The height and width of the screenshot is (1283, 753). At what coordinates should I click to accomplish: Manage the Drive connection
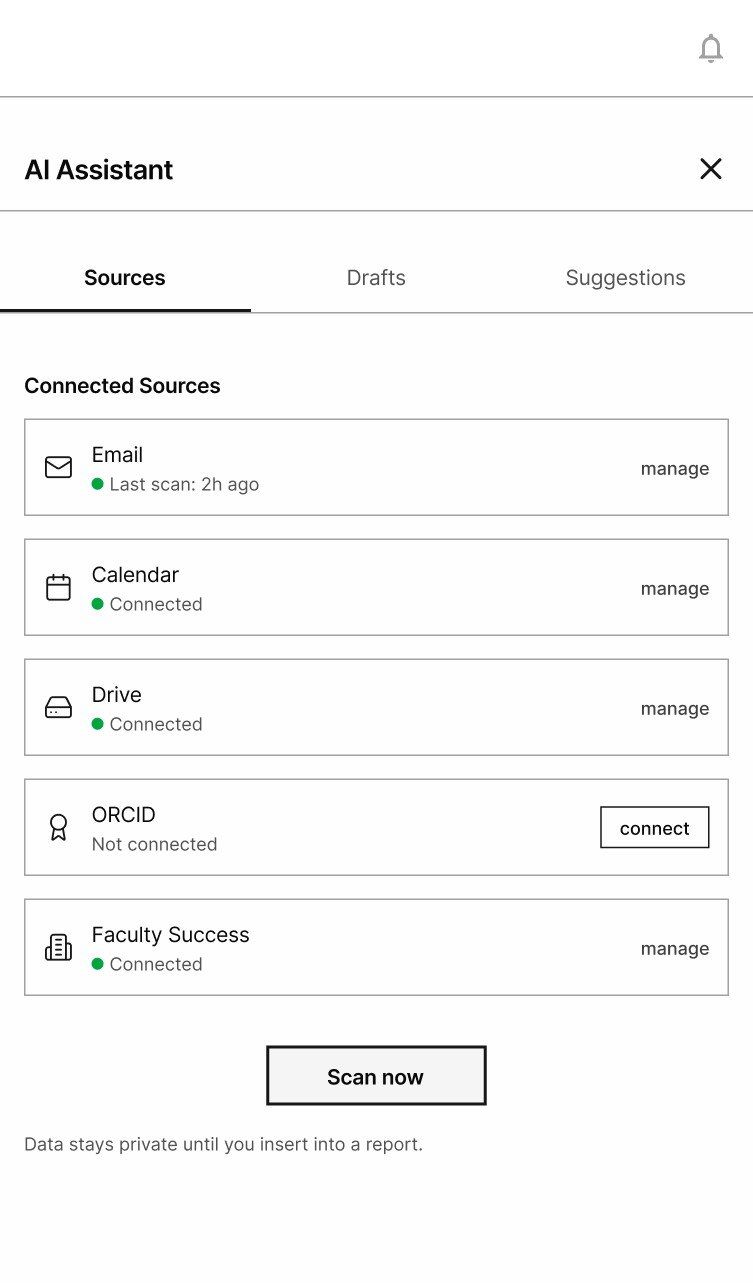675,709
